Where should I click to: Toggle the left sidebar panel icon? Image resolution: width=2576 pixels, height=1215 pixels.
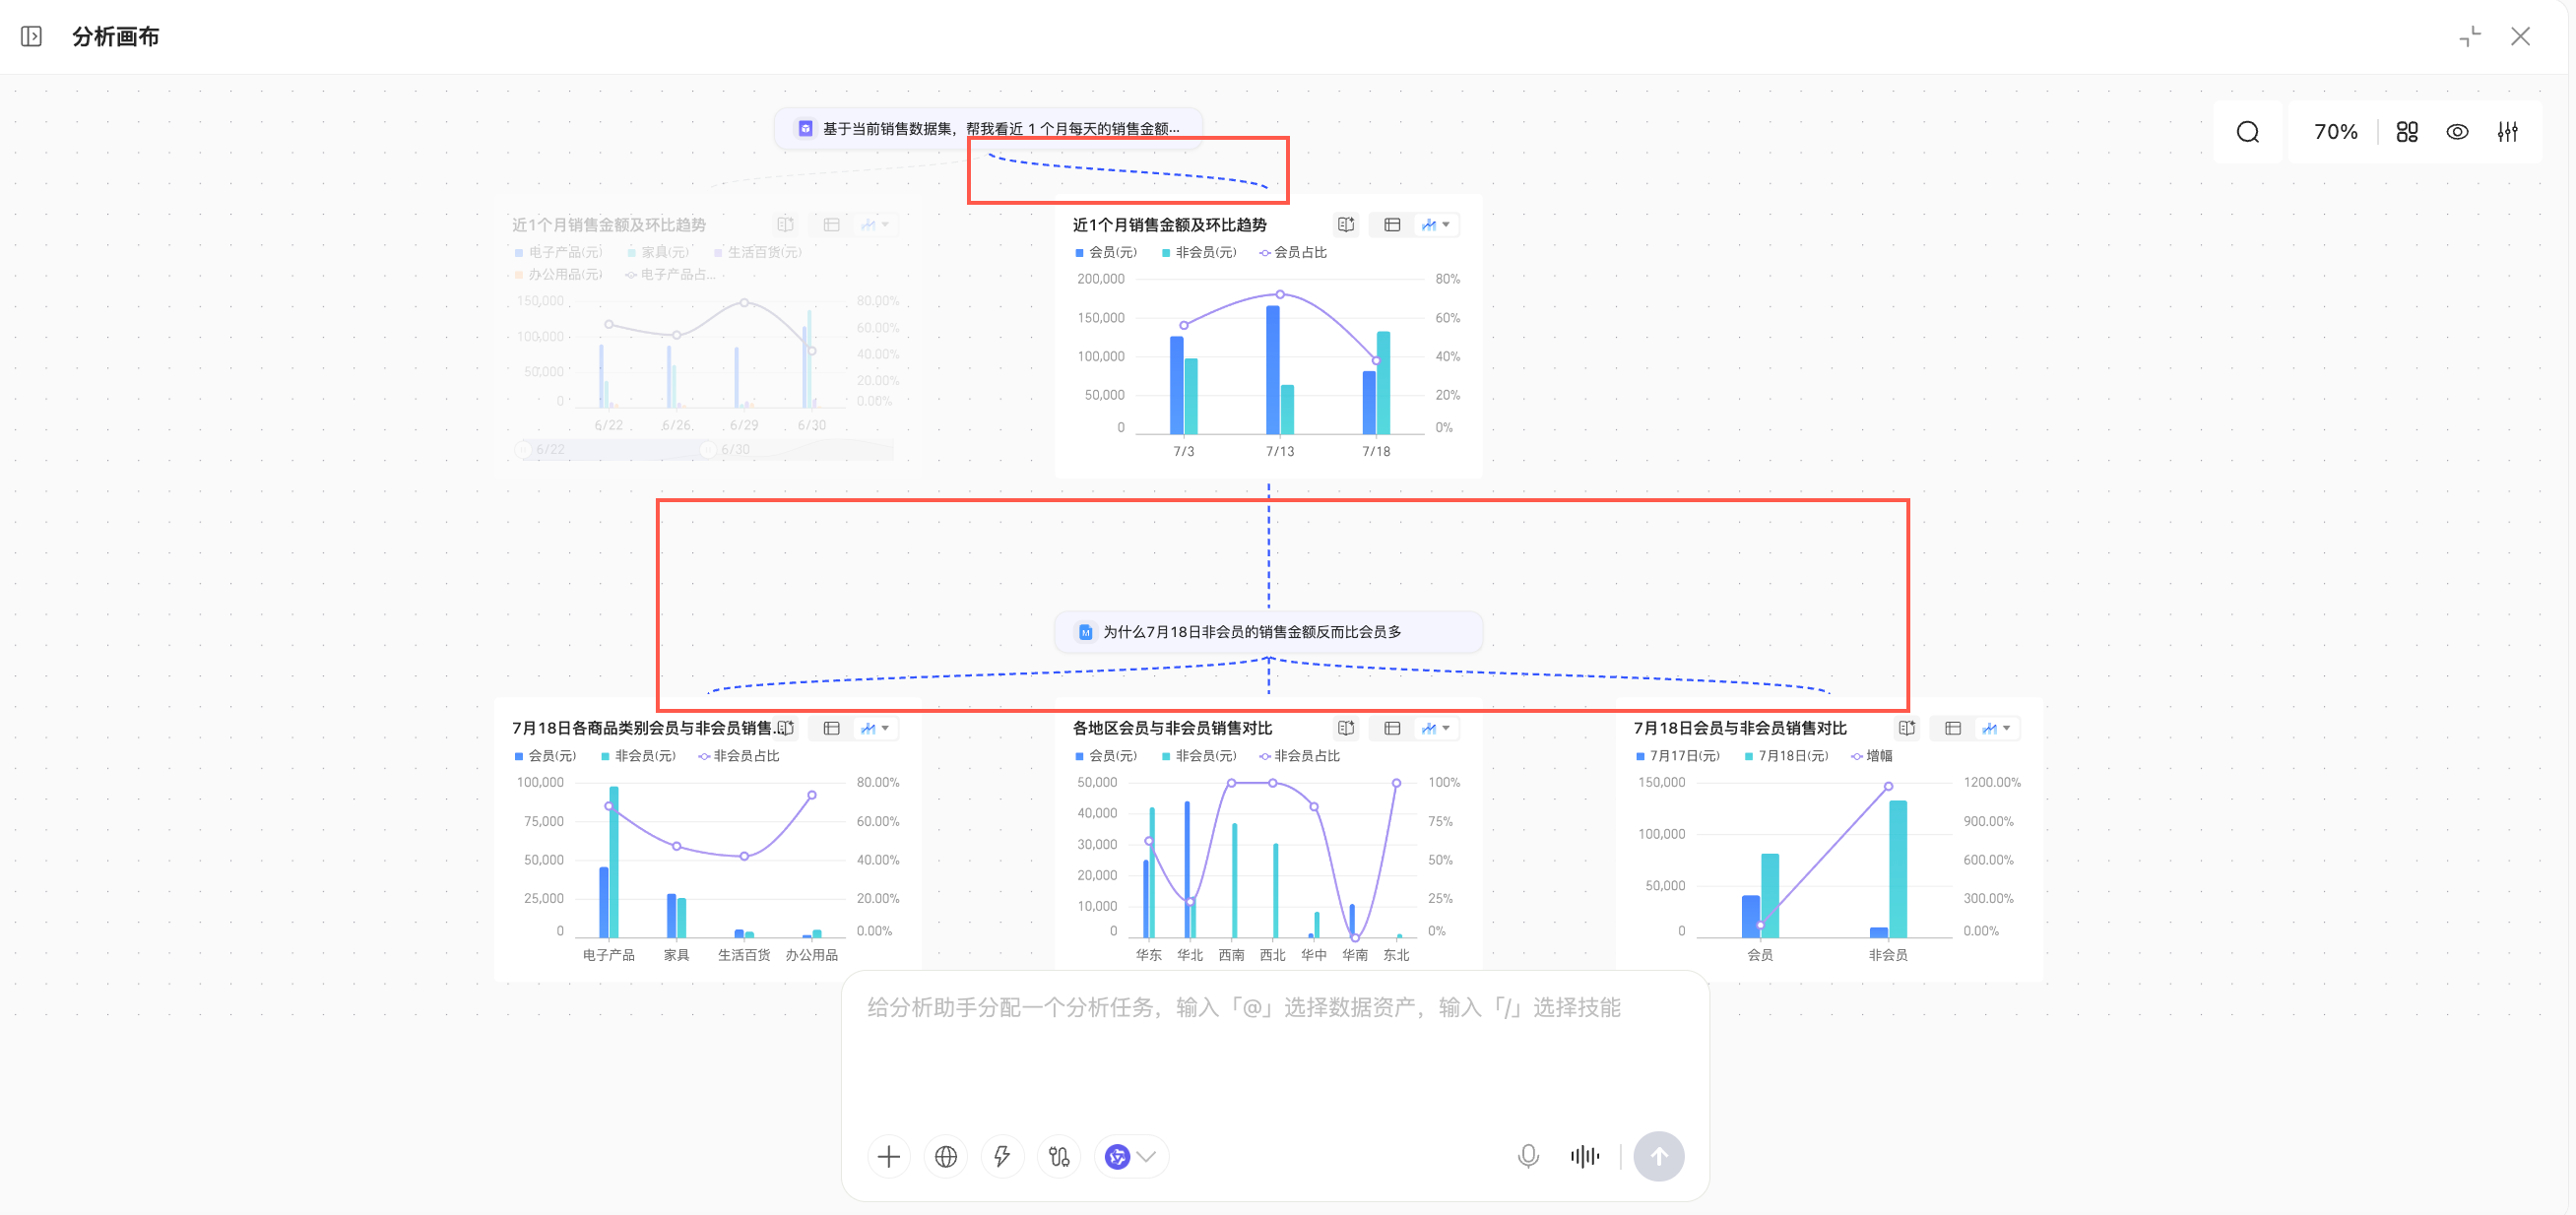[31, 37]
